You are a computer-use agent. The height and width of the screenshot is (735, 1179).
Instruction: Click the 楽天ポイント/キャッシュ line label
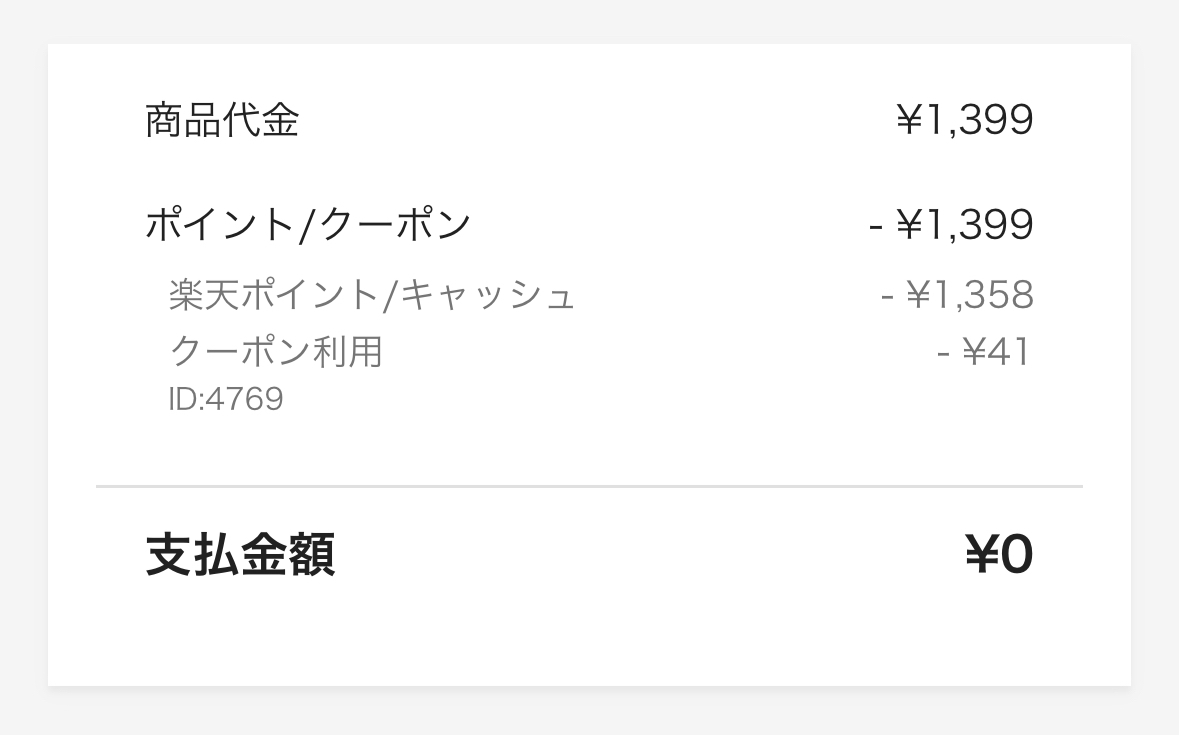372,294
